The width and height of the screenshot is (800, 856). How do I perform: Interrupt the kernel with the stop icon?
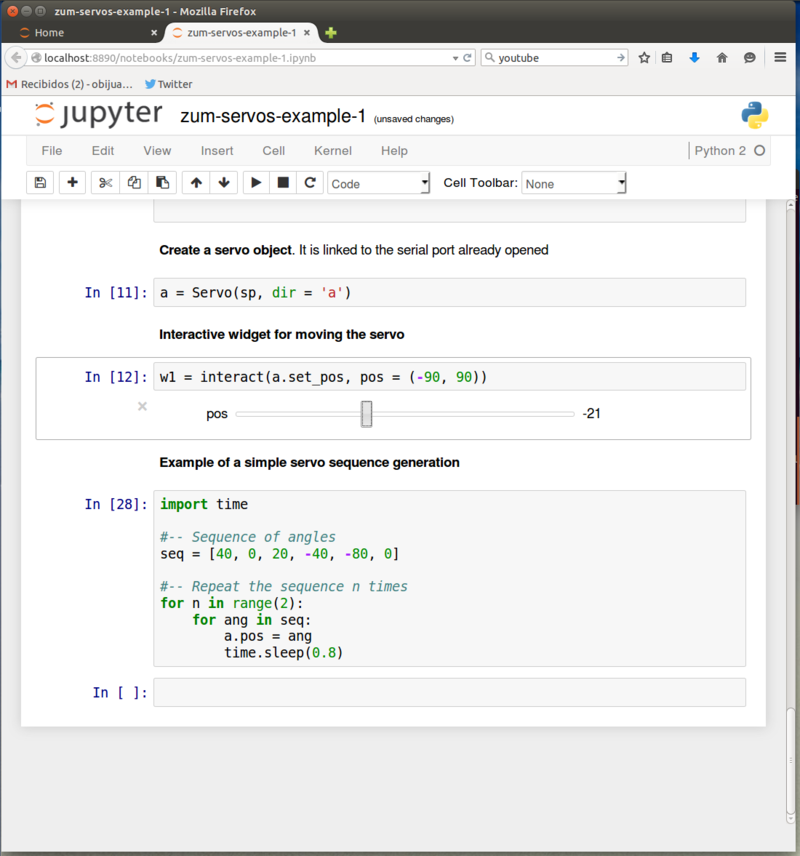click(283, 183)
